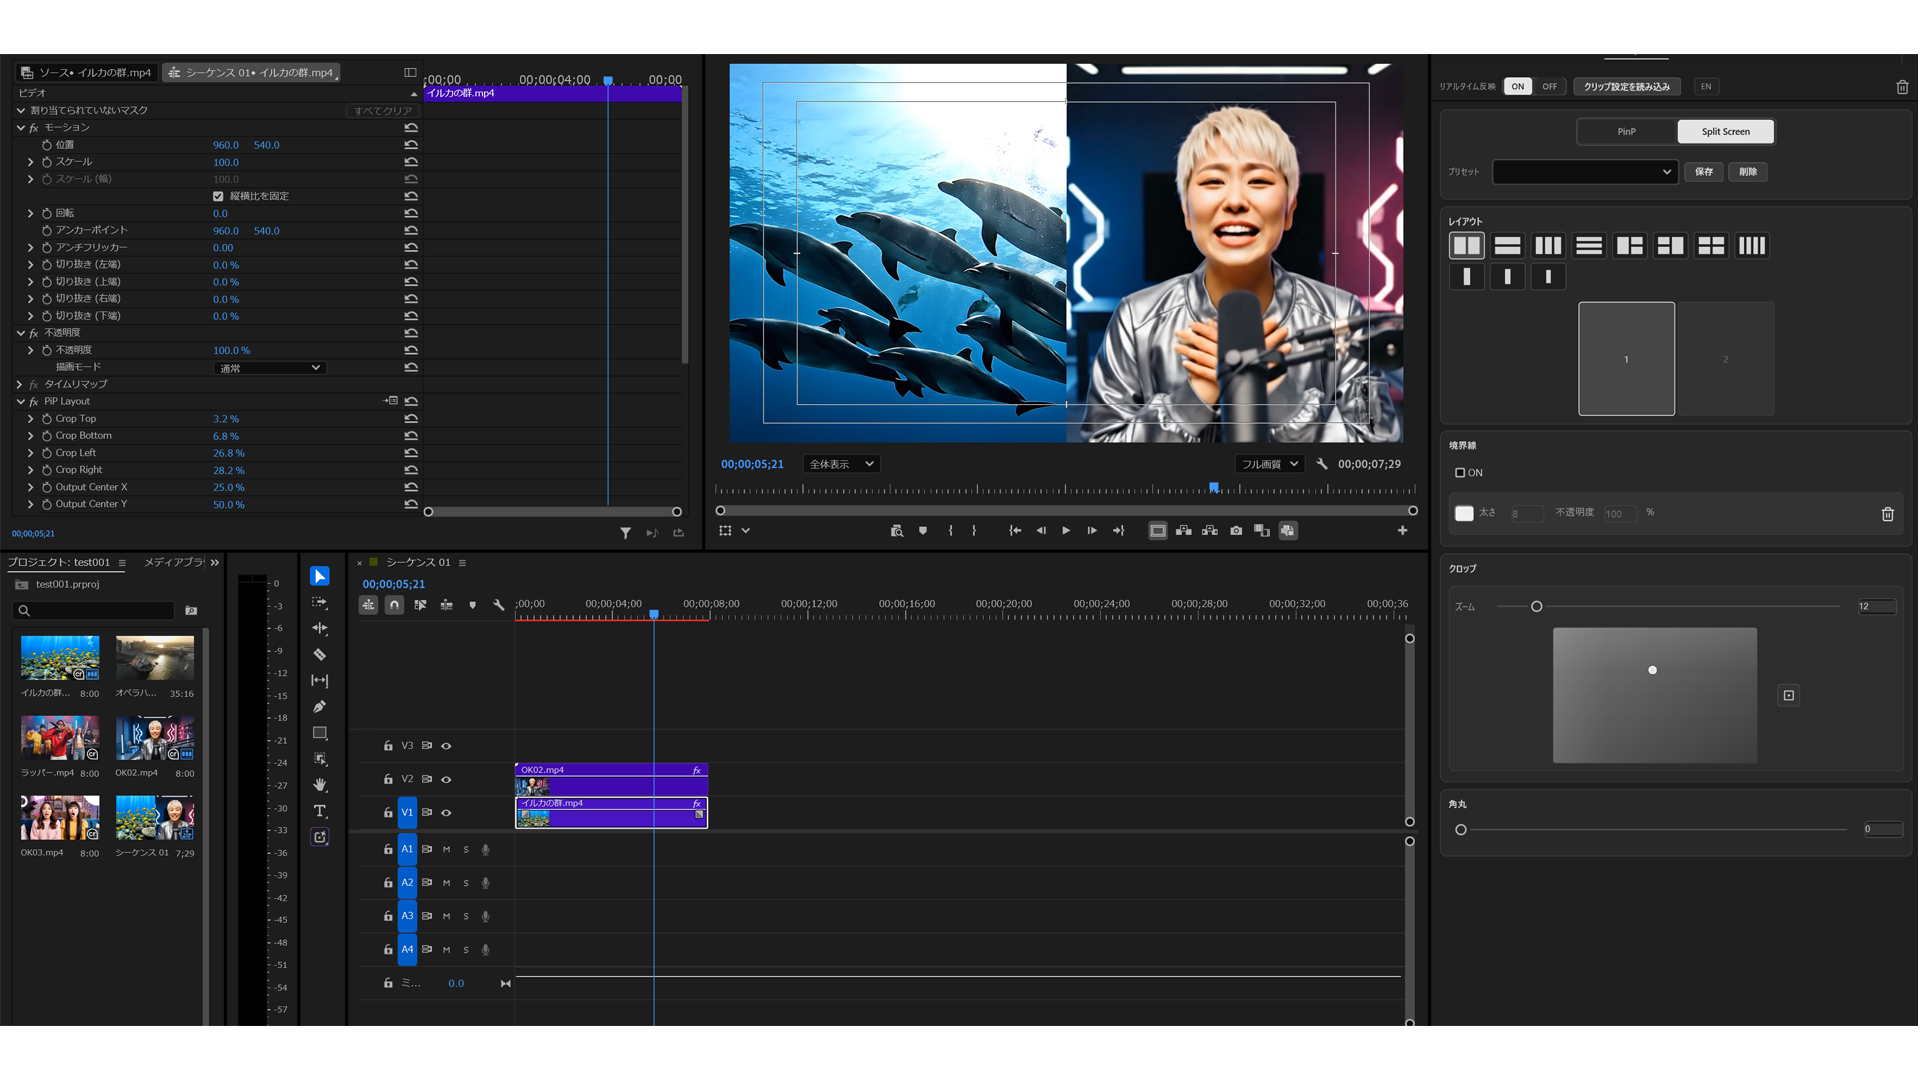Toggle Snap magnet icon in timeline
The width and height of the screenshot is (1920, 1080).
pos(394,605)
